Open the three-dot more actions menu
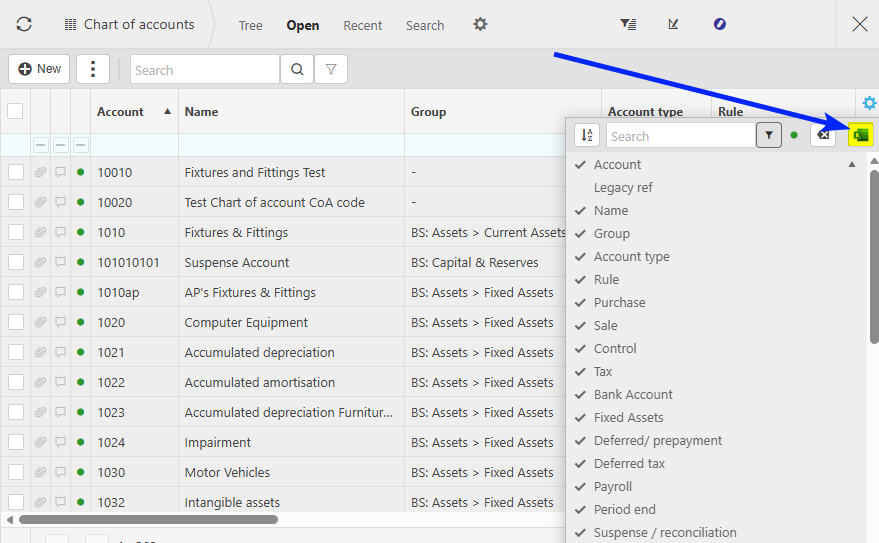Screen dimensions: 879x543 (x=92, y=69)
